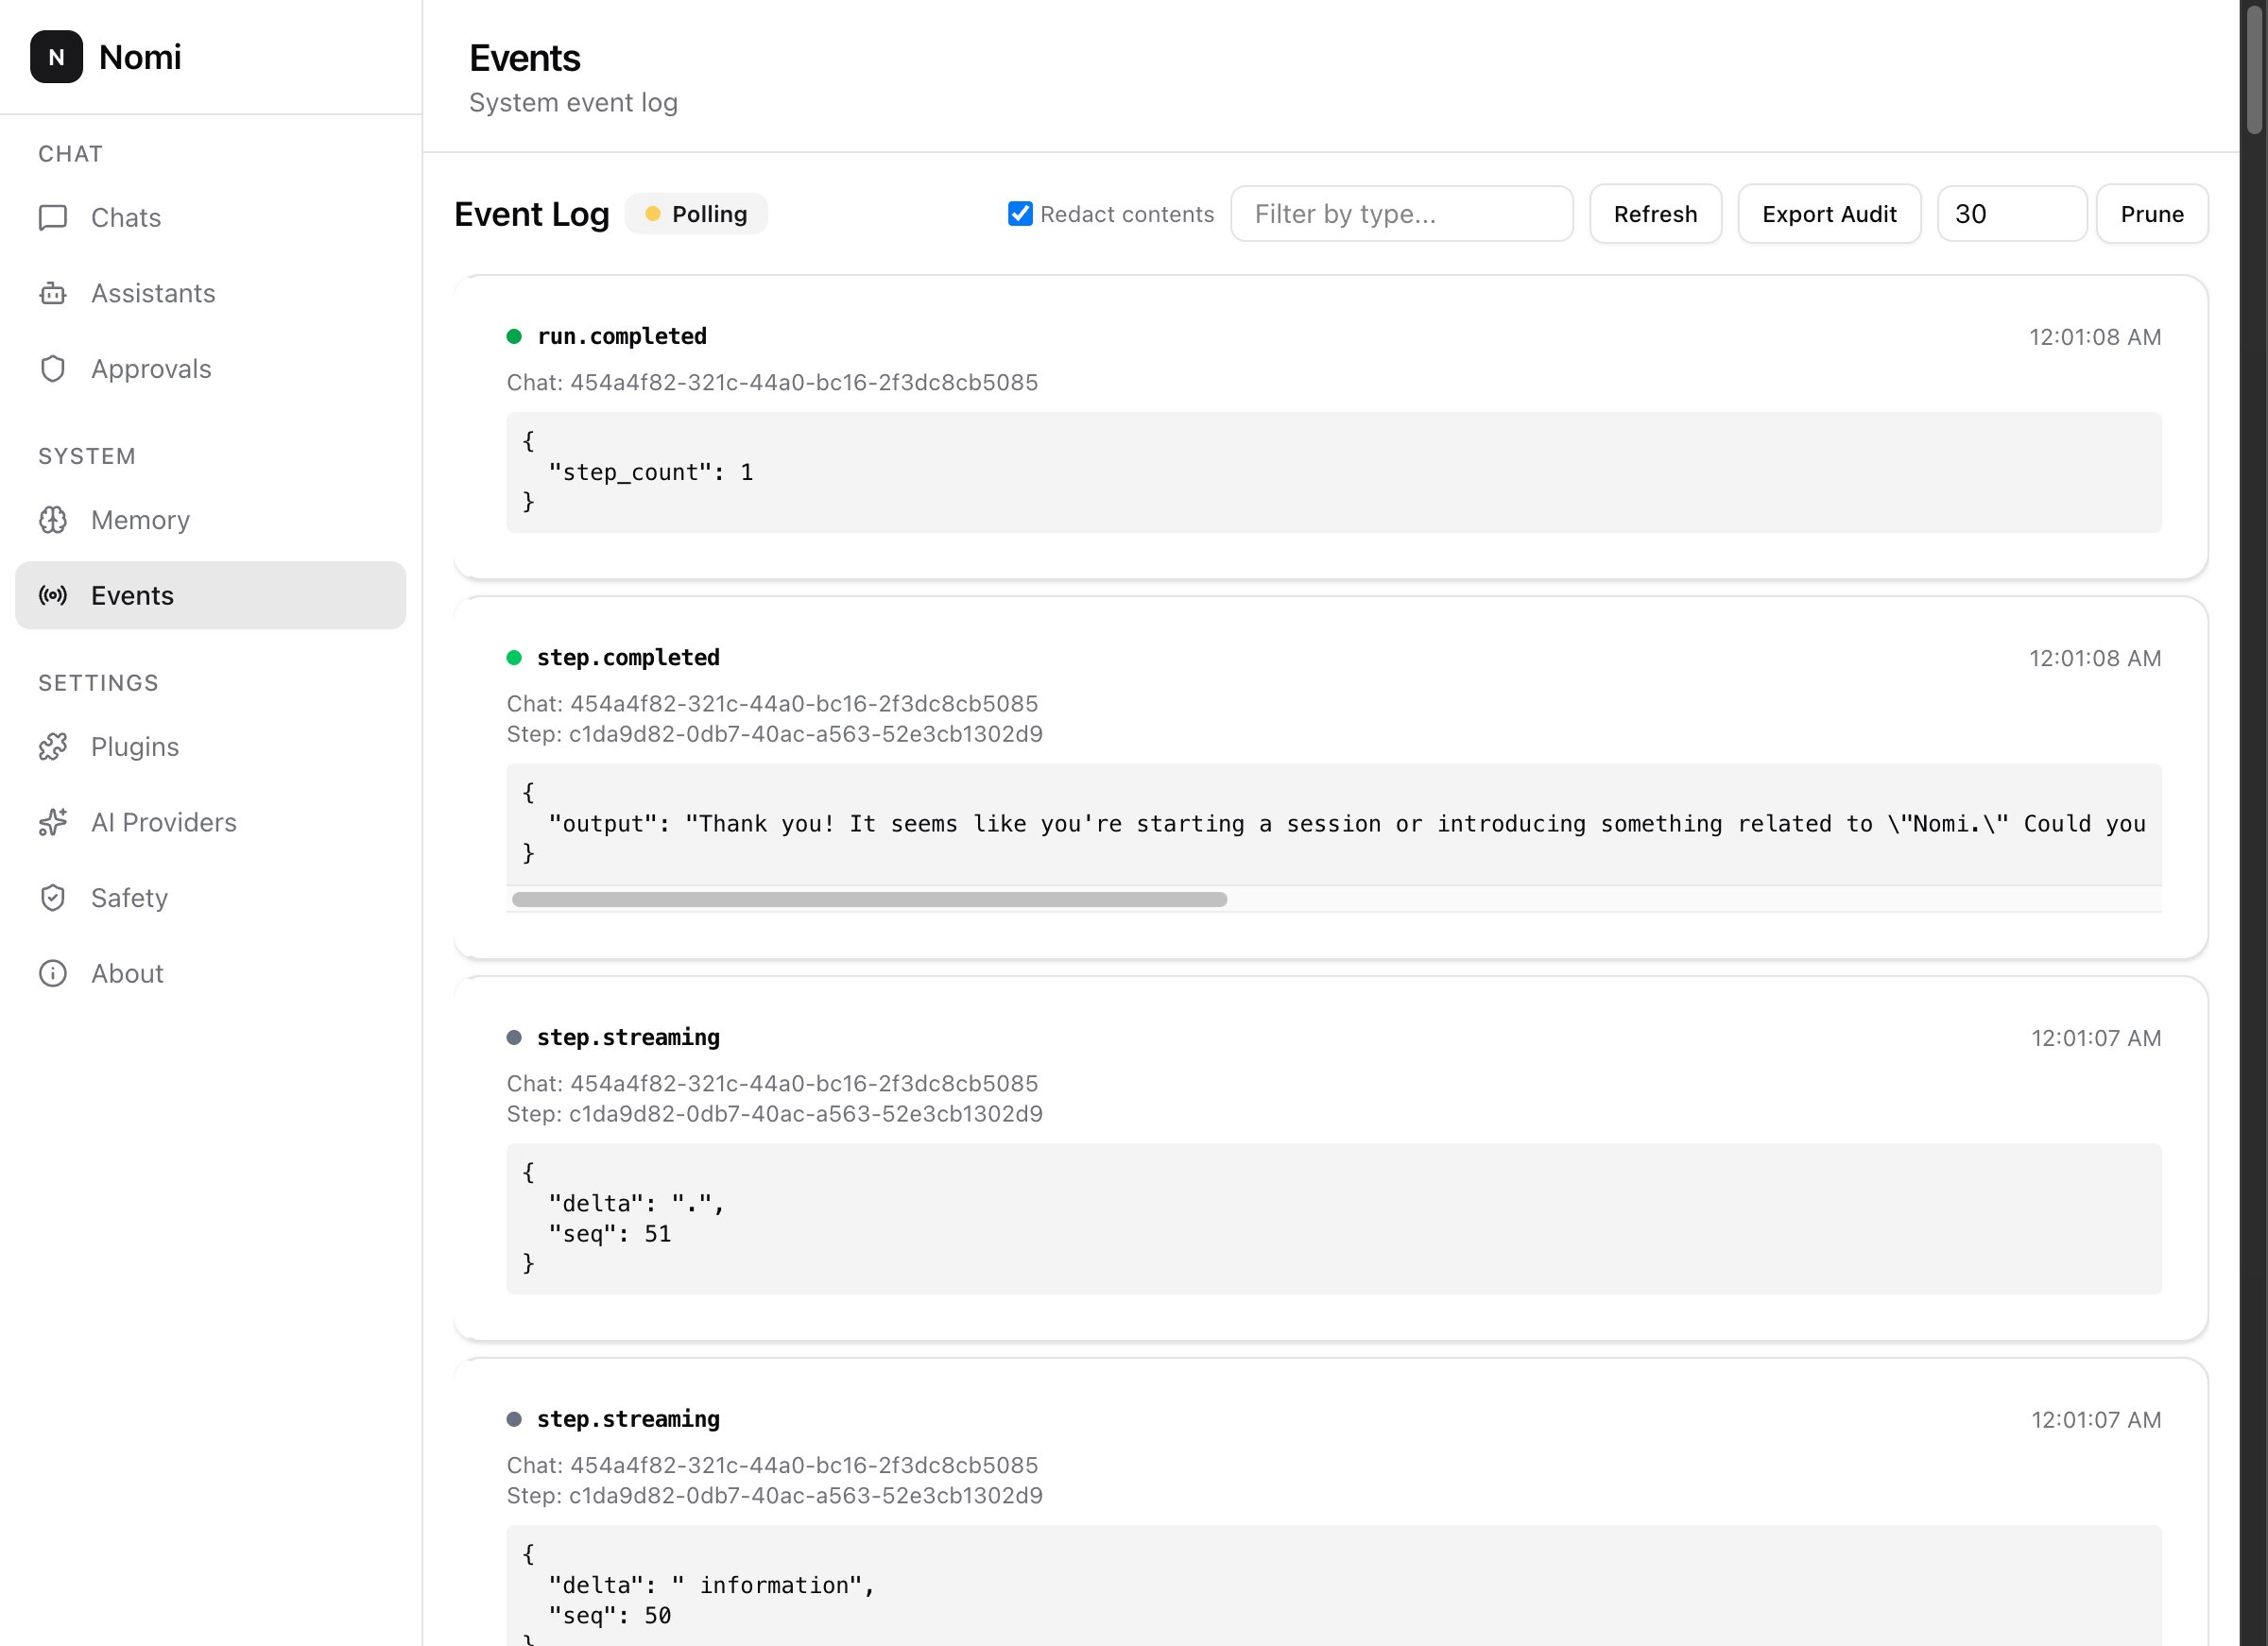Go to the Safety settings page
2268x1646 pixels.
[x=211, y=898]
